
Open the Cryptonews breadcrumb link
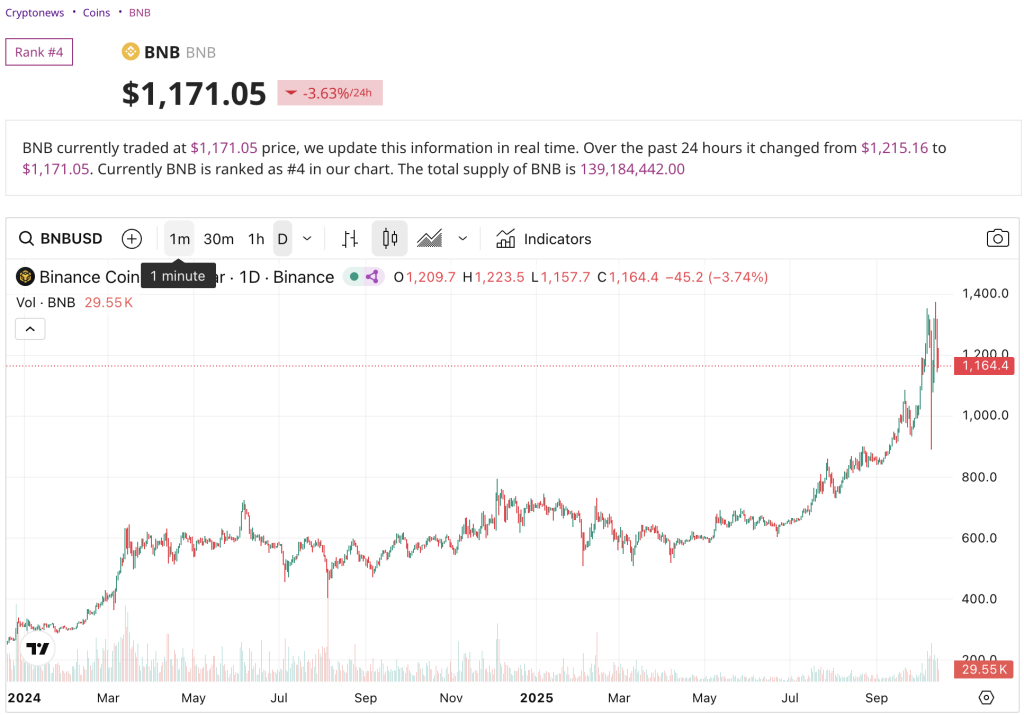(x=34, y=12)
